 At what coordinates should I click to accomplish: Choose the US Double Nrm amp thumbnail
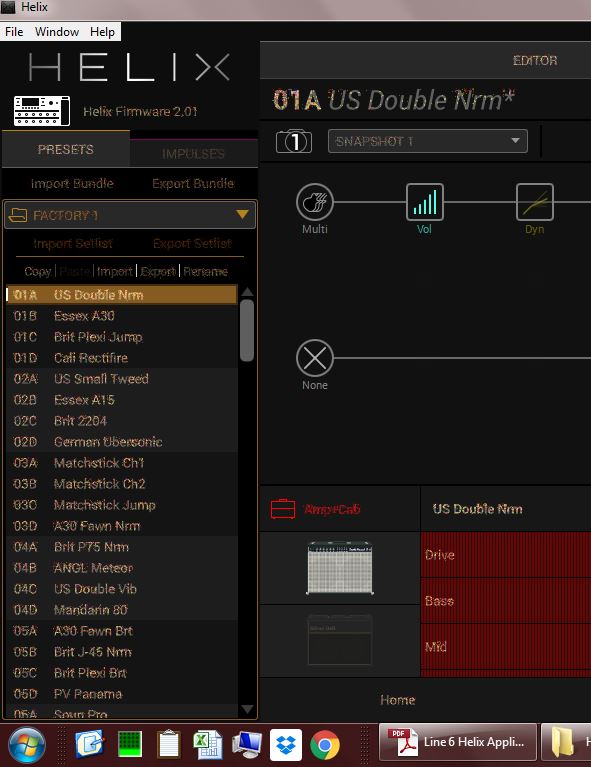pos(340,568)
